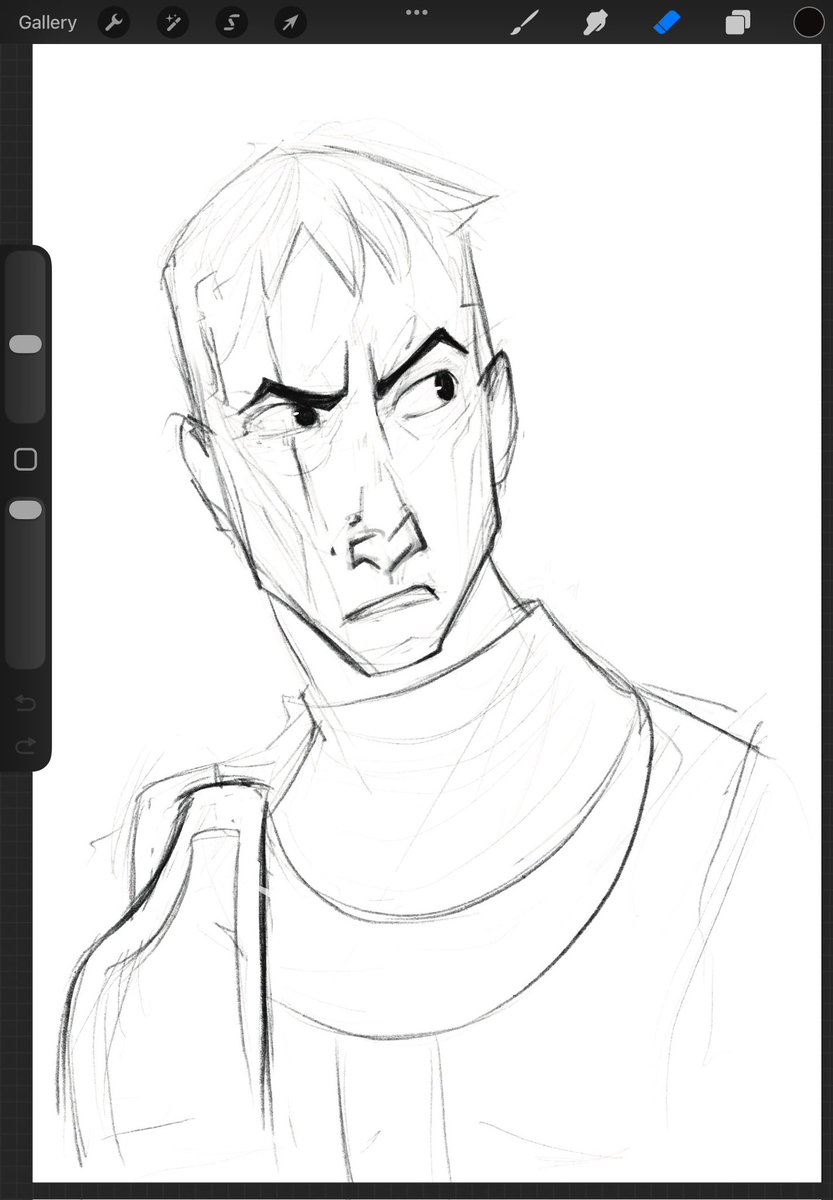Select the Smudge tool

tap(596, 22)
